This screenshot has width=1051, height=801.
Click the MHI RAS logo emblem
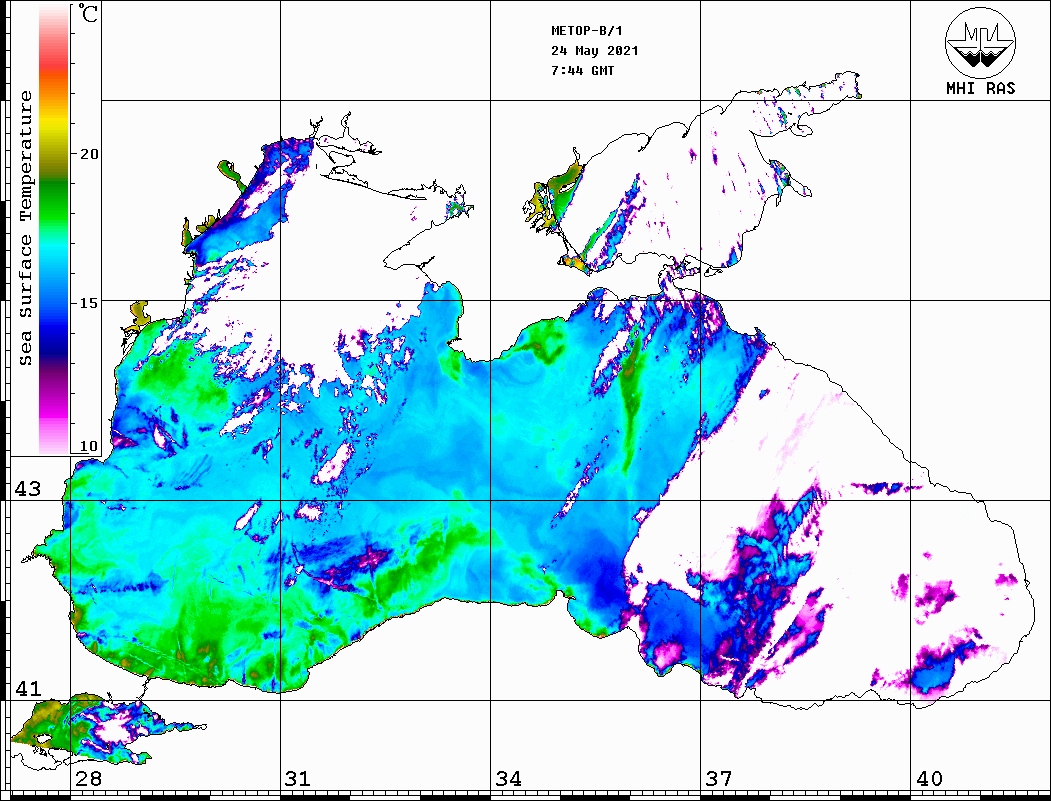click(x=980, y=42)
